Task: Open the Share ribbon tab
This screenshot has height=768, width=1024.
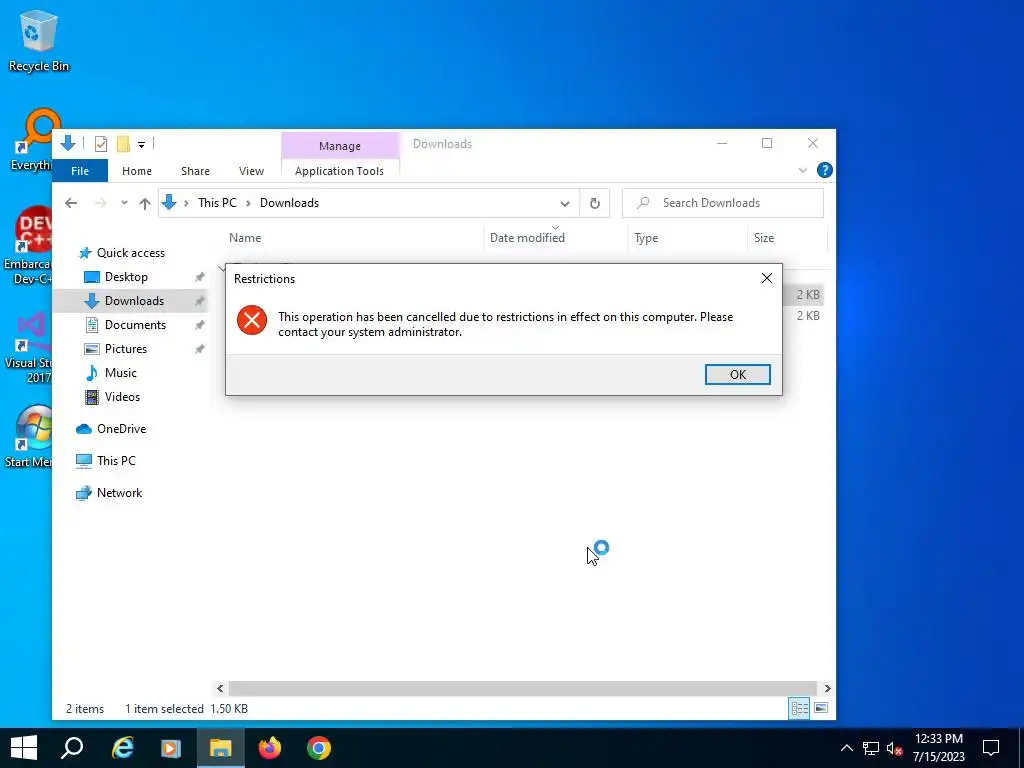Action: 195,171
